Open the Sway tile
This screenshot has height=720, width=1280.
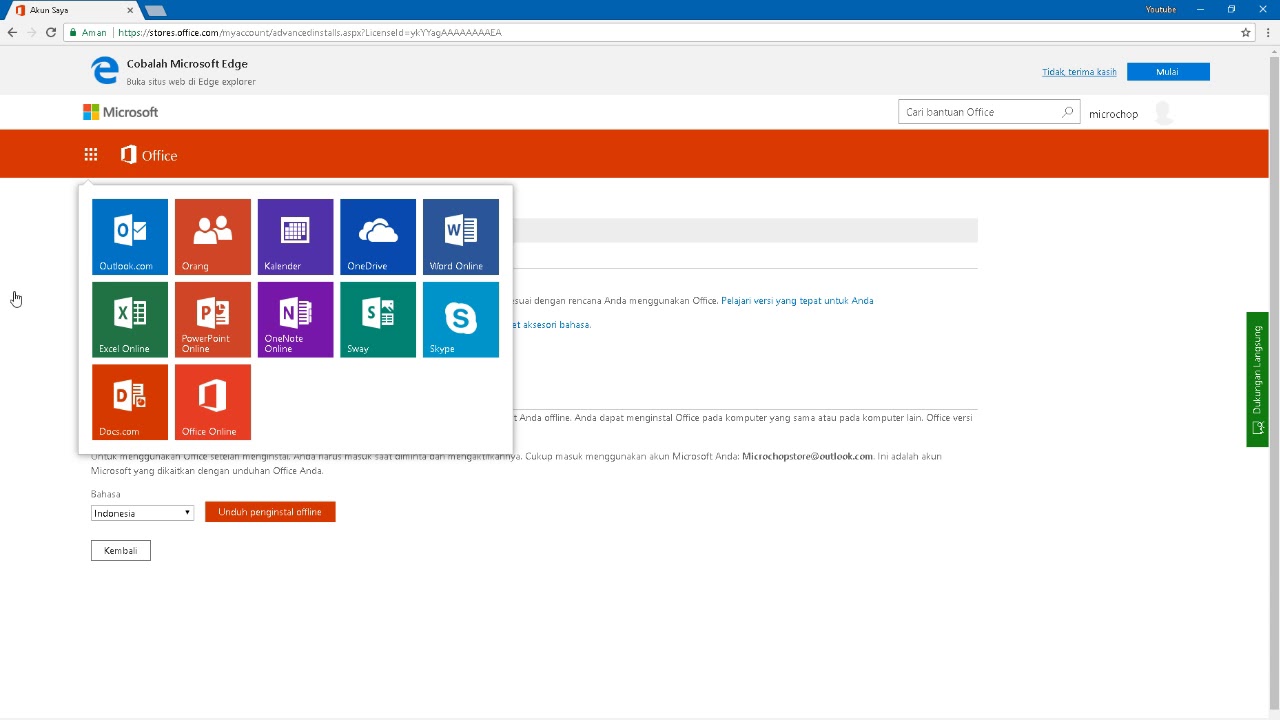tap(378, 319)
